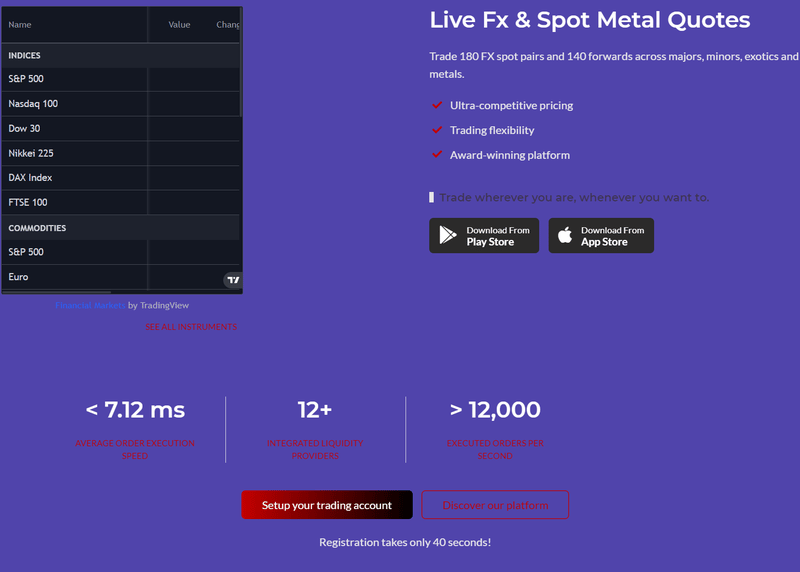Viewport: 800px width, 572px height.
Task: Click the Trading flexibility checkmark
Action: [x=437, y=130]
